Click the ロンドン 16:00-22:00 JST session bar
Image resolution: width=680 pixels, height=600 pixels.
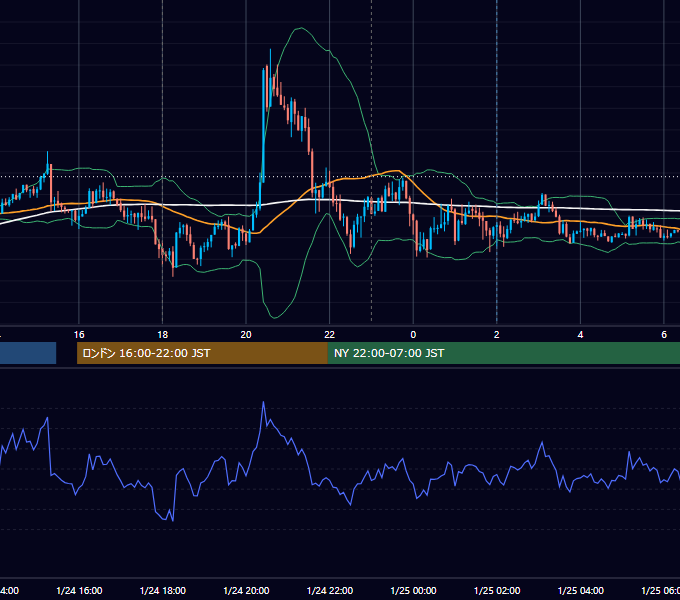click(202, 353)
